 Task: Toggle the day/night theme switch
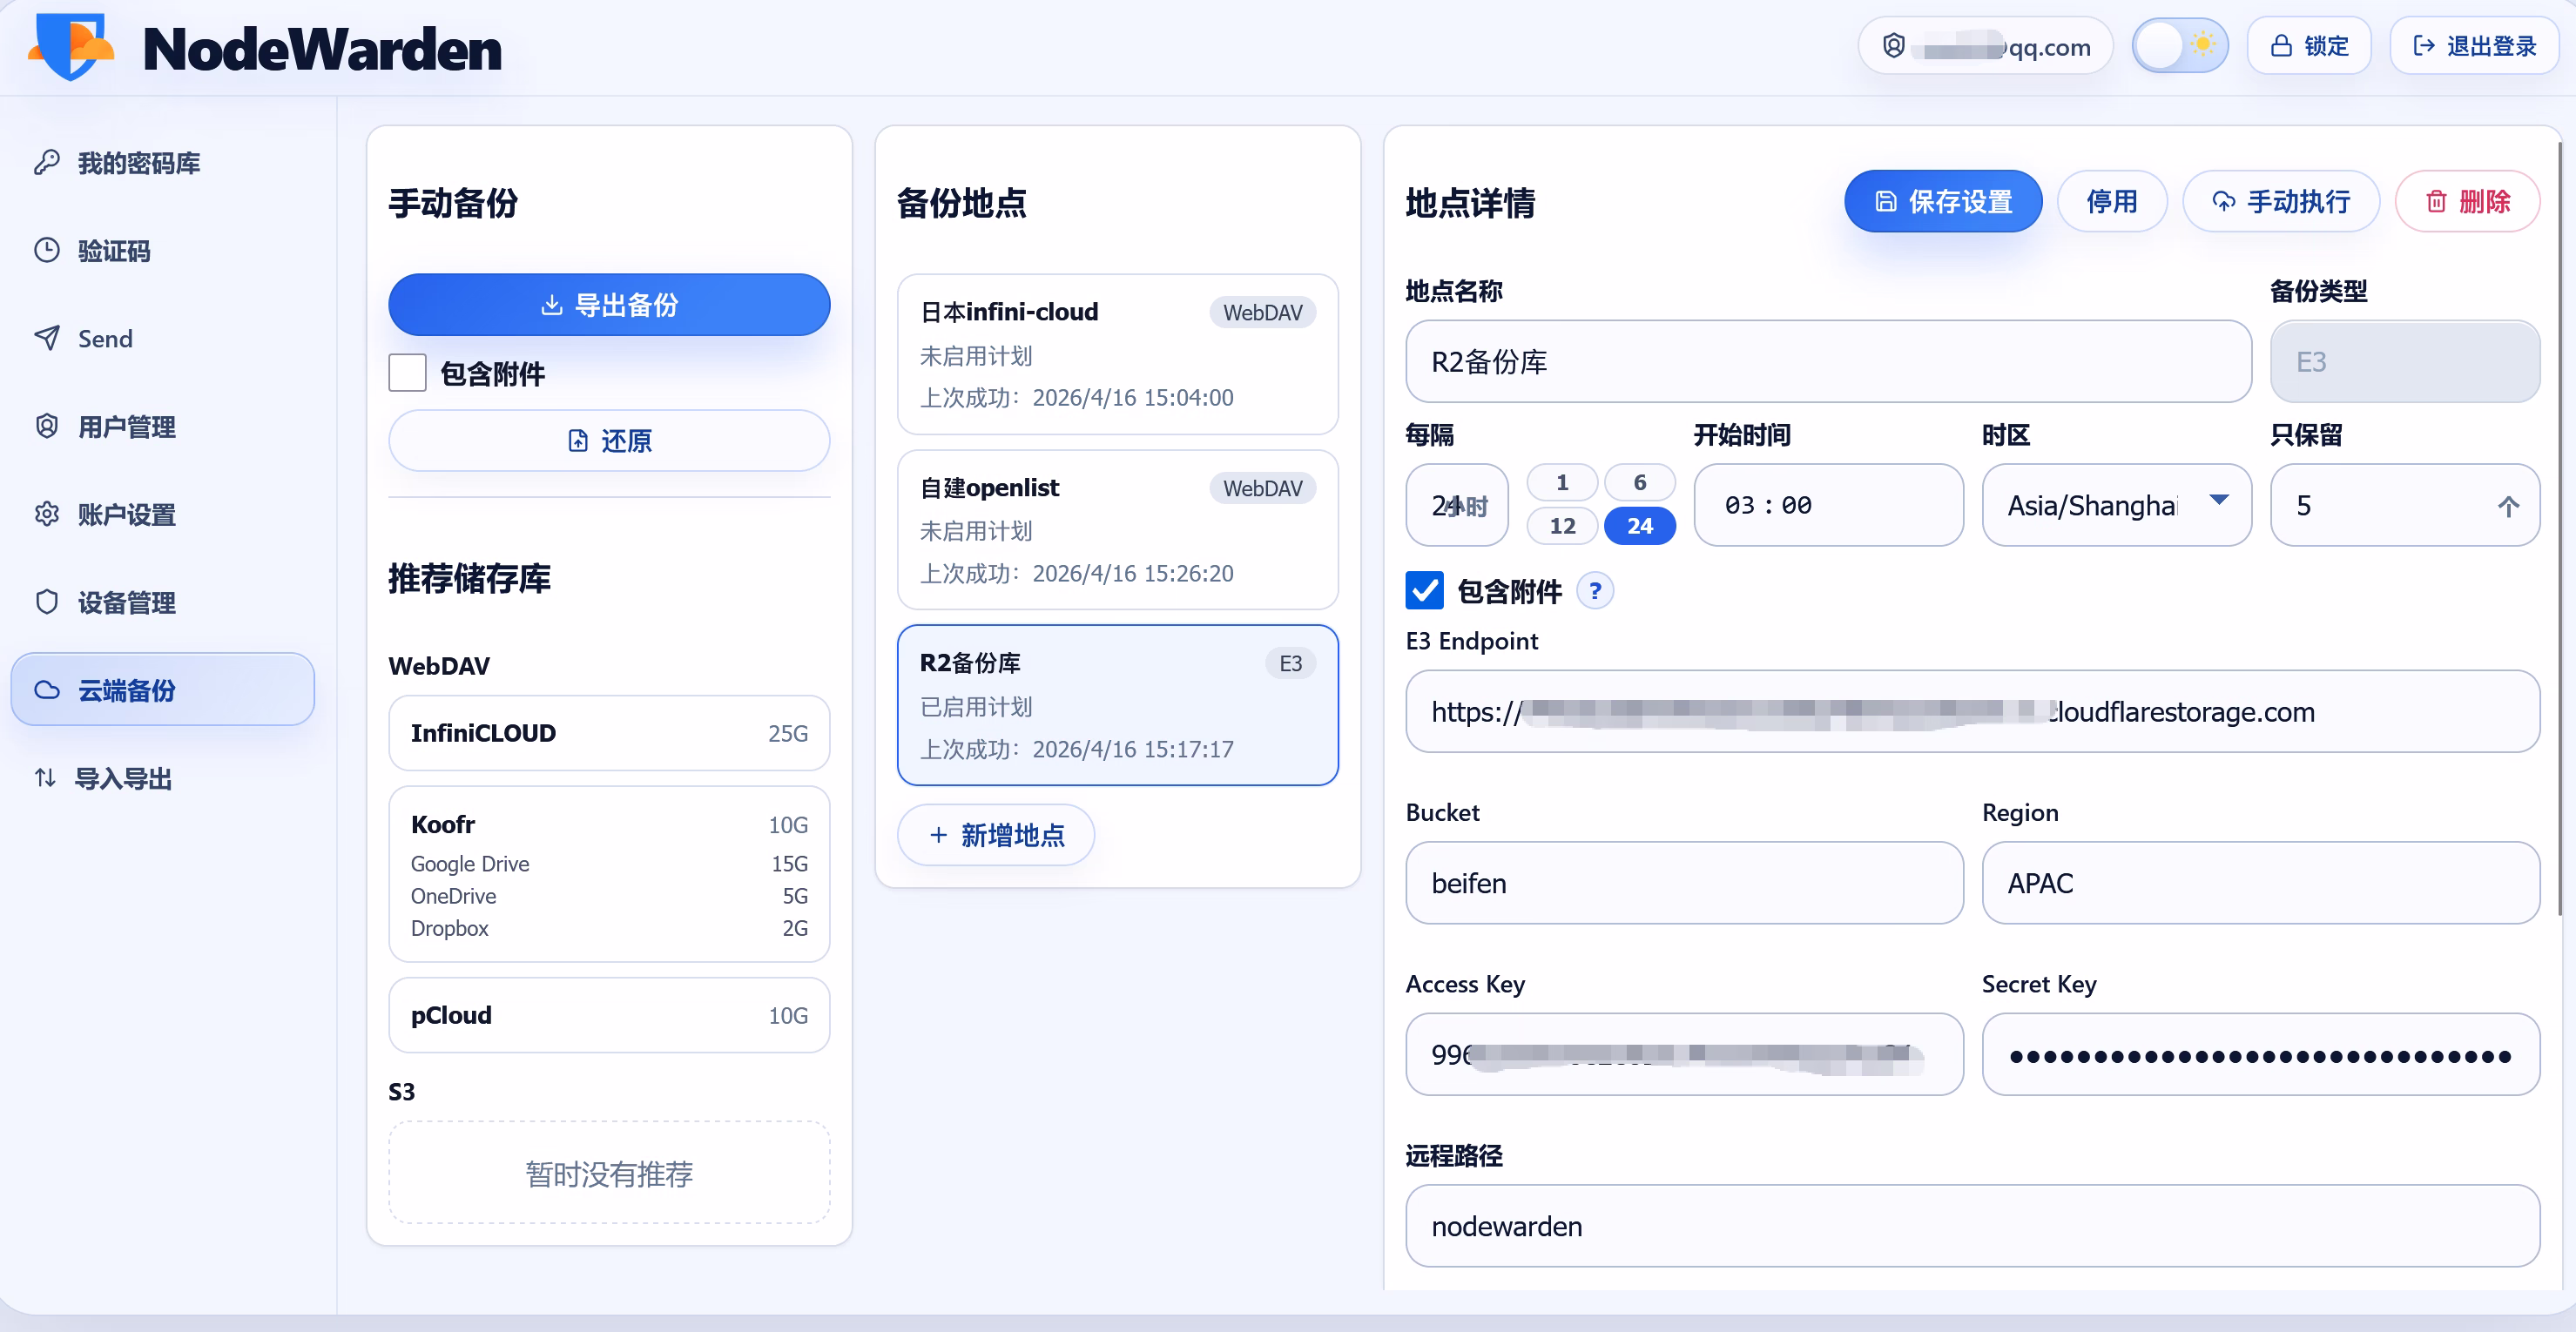coord(2180,45)
